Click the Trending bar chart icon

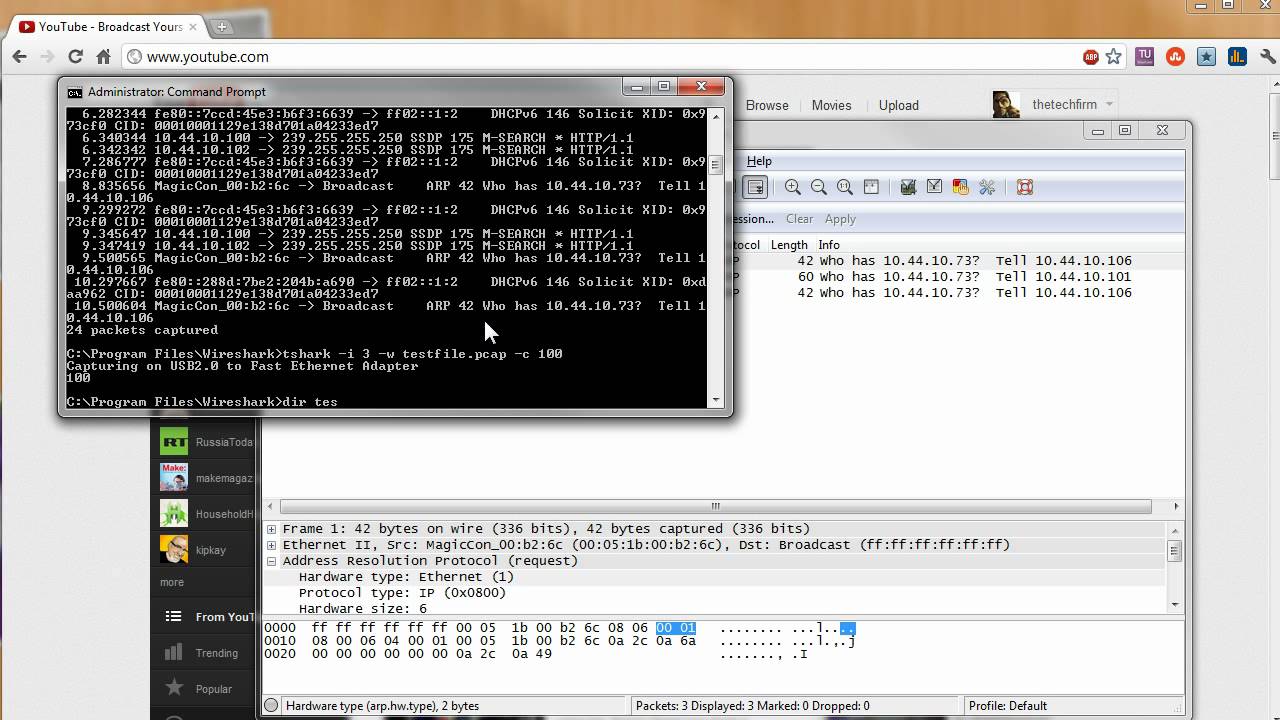pyautogui.click(x=174, y=652)
